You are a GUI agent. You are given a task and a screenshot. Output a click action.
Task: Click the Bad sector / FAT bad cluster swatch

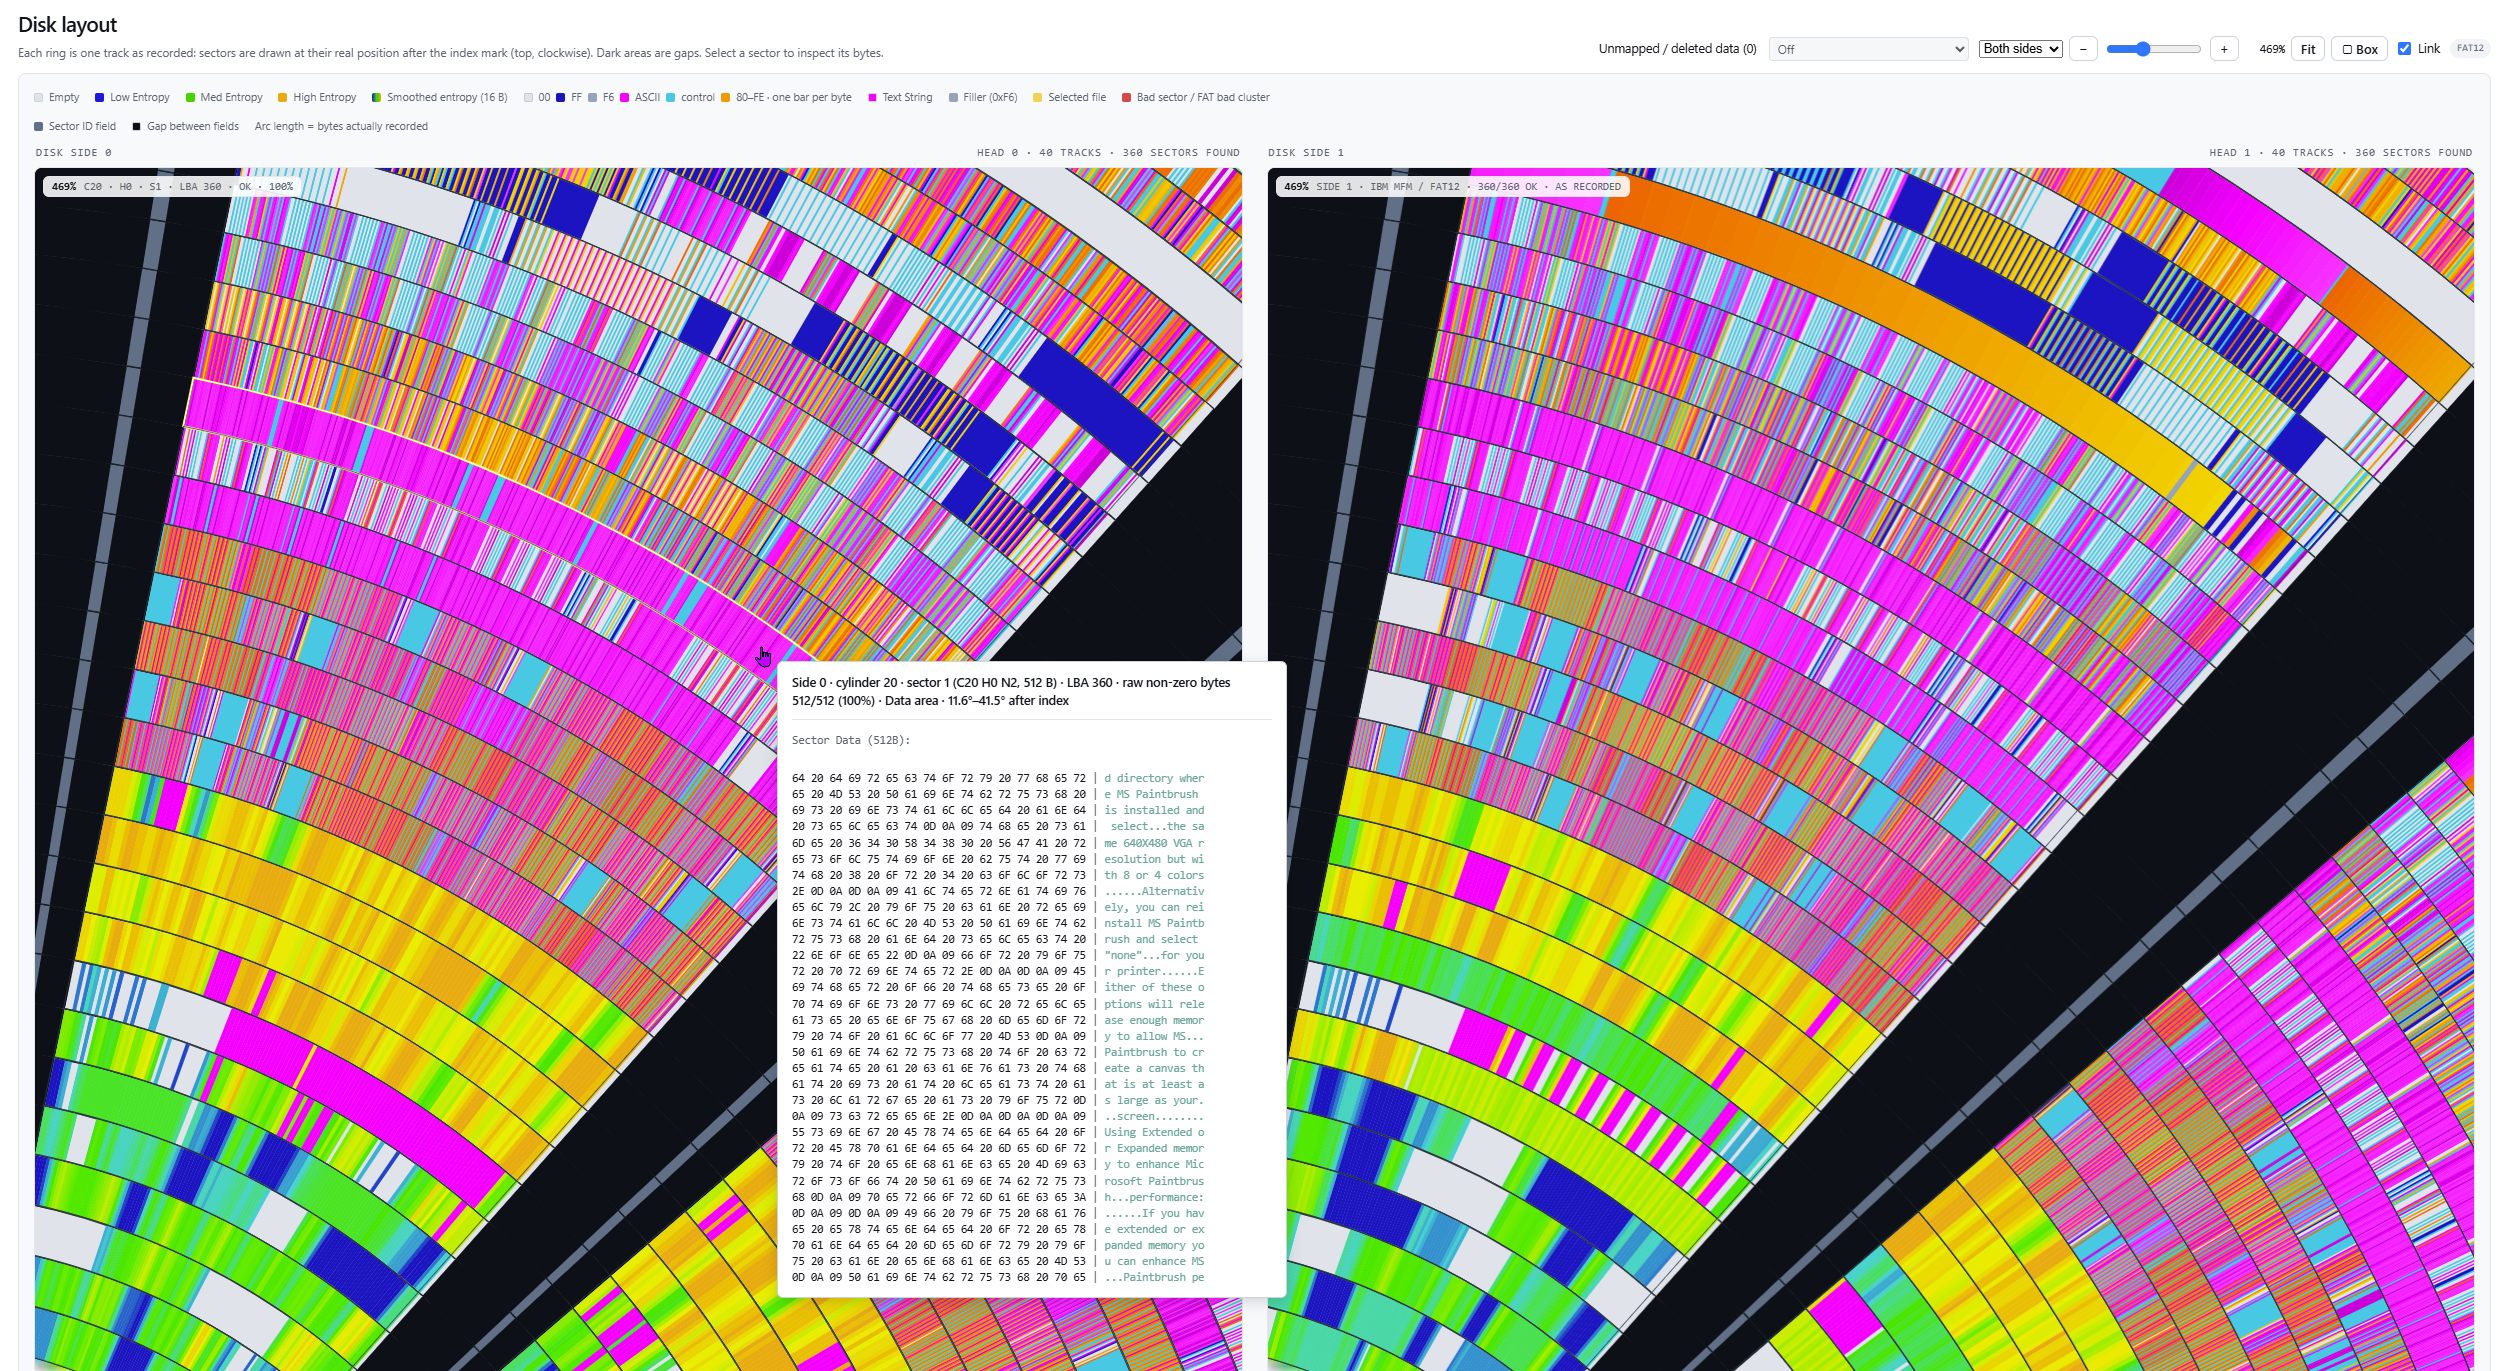tap(1126, 98)
